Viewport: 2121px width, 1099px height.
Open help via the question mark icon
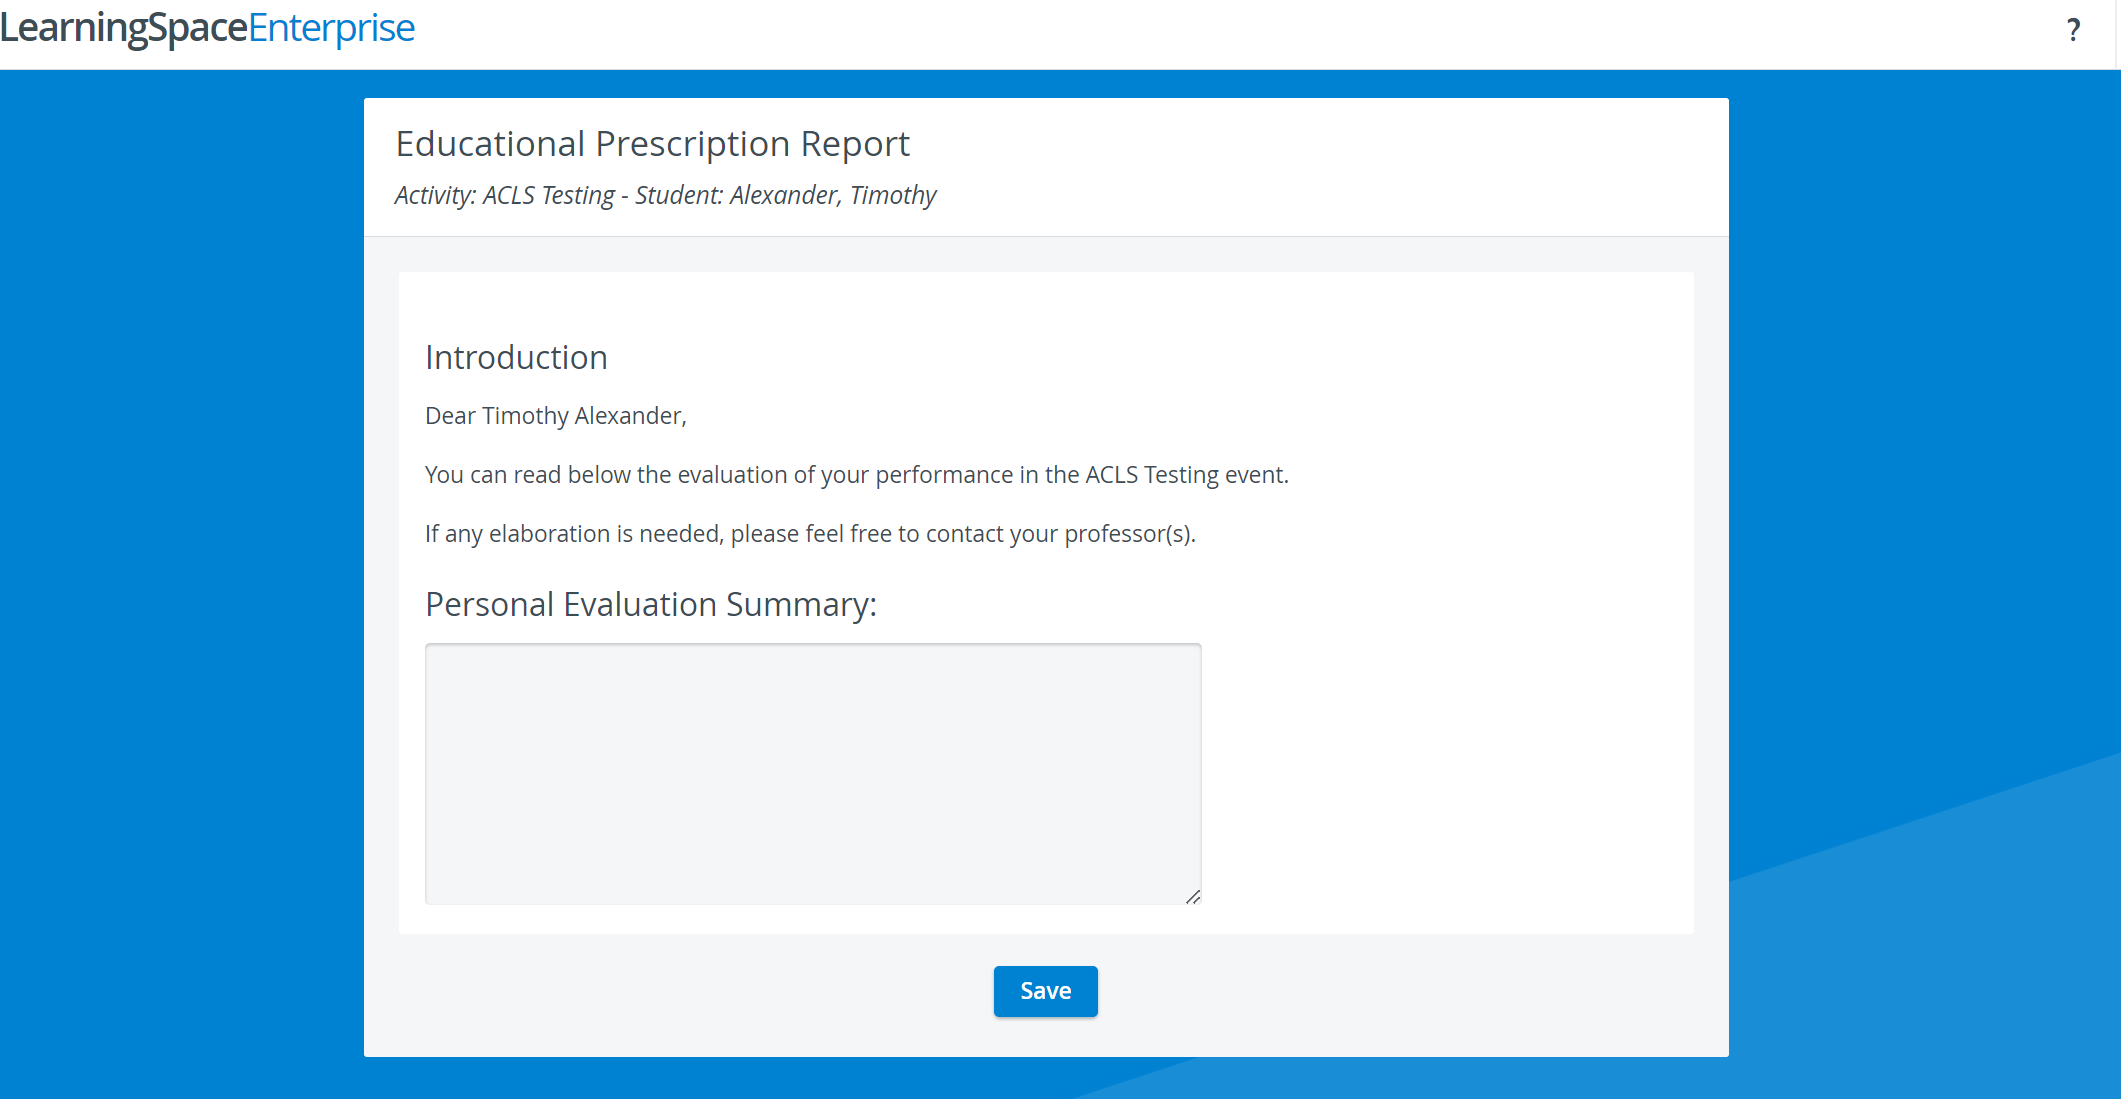pos(2073,30)
